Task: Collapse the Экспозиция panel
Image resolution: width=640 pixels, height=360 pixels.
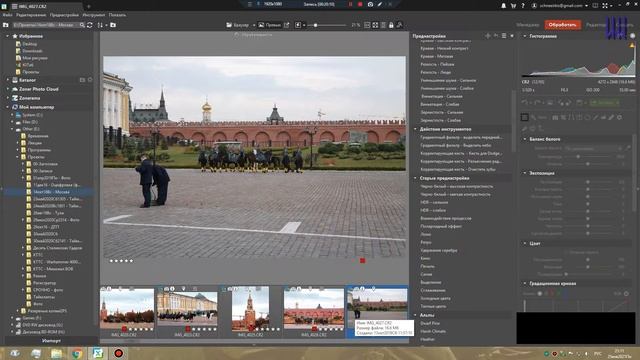Action: (x=525, y=173)
